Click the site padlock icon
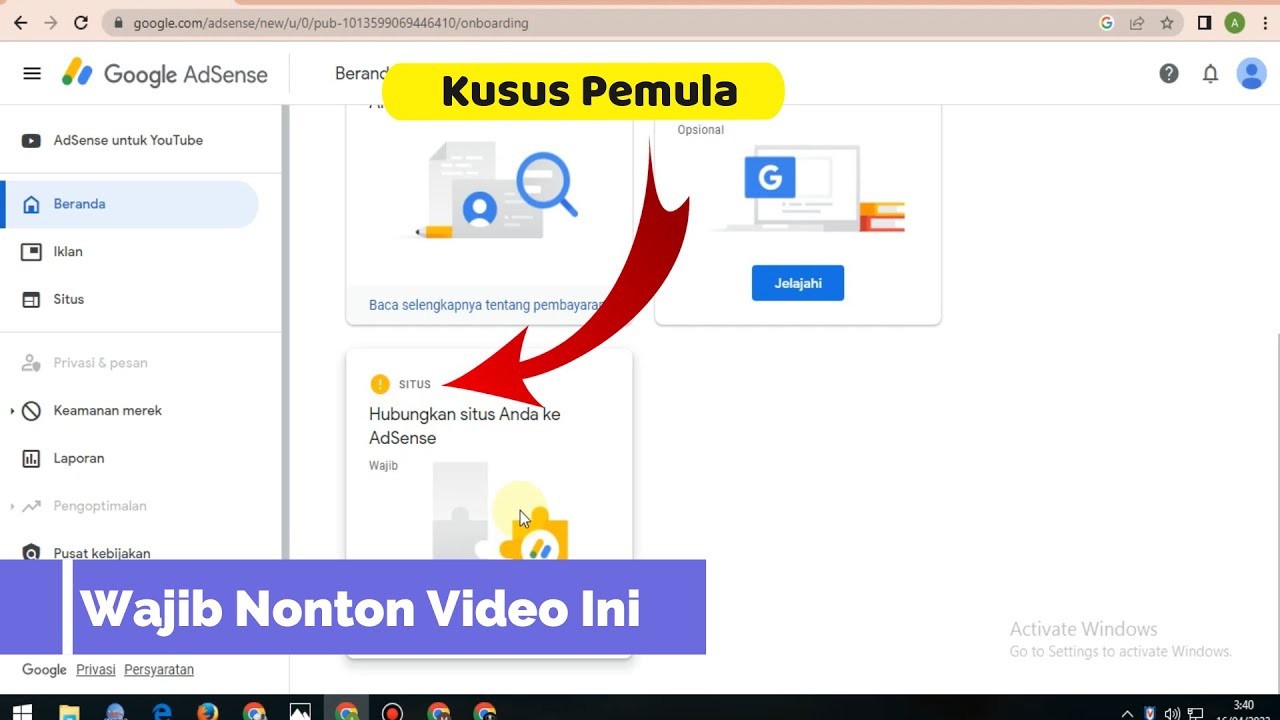Image resolution: width=1280 pixels, height=720 pixels. 119,22
